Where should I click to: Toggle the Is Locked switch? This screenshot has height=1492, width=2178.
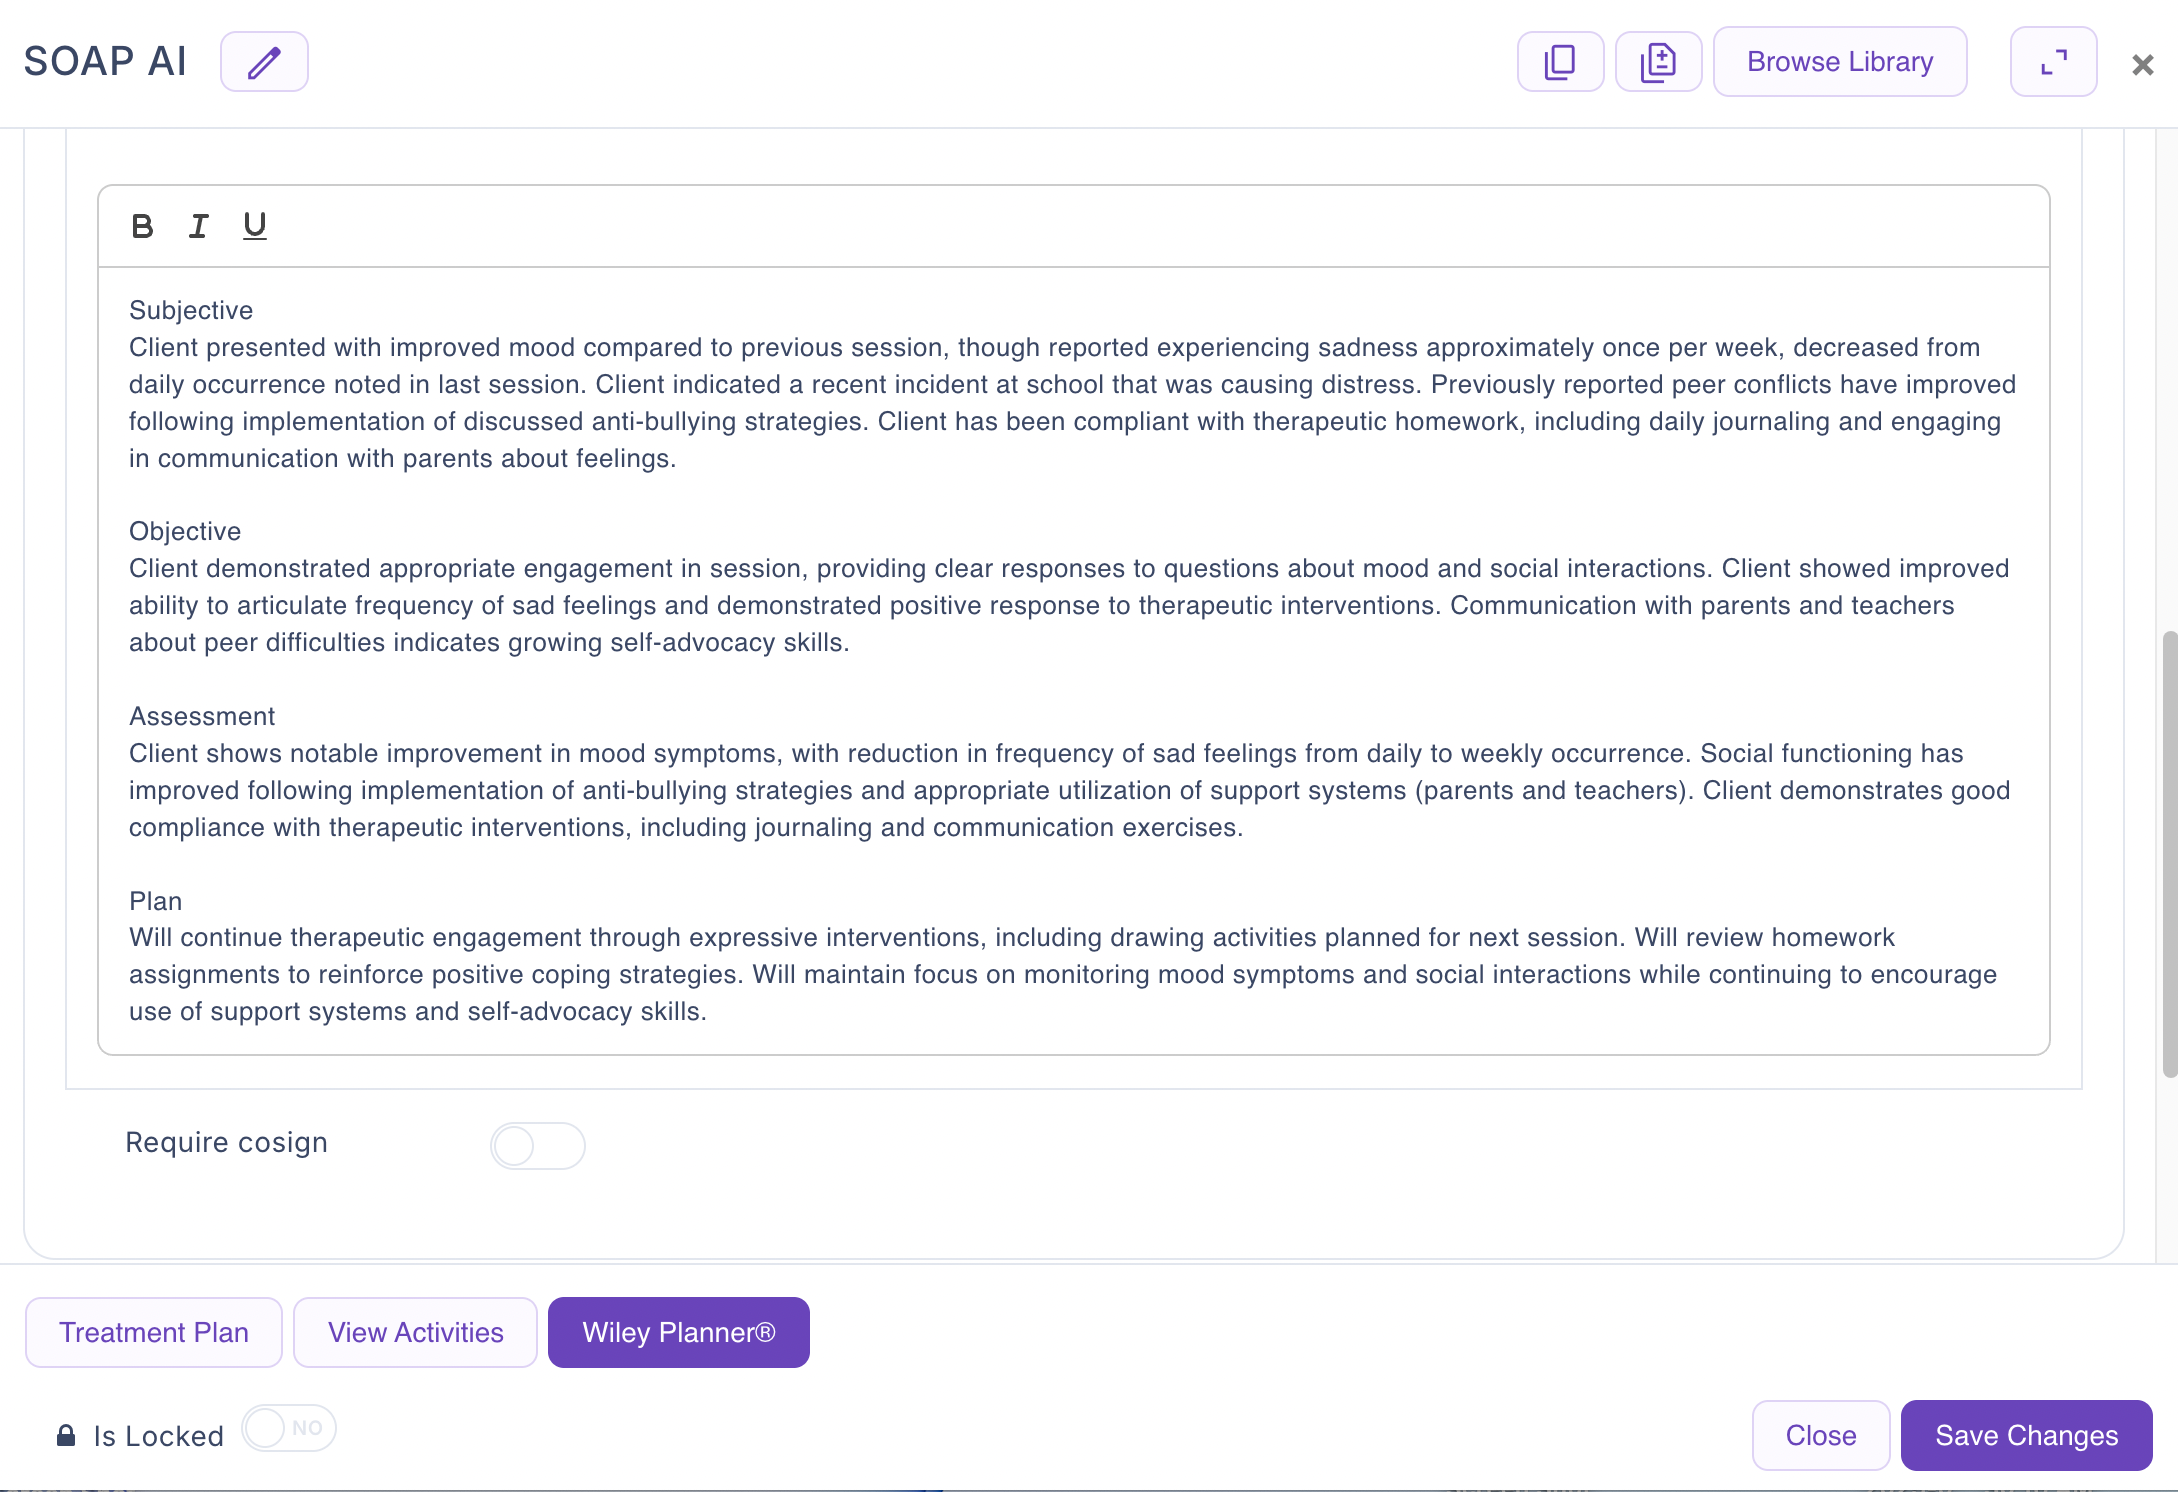[289, 1428]
